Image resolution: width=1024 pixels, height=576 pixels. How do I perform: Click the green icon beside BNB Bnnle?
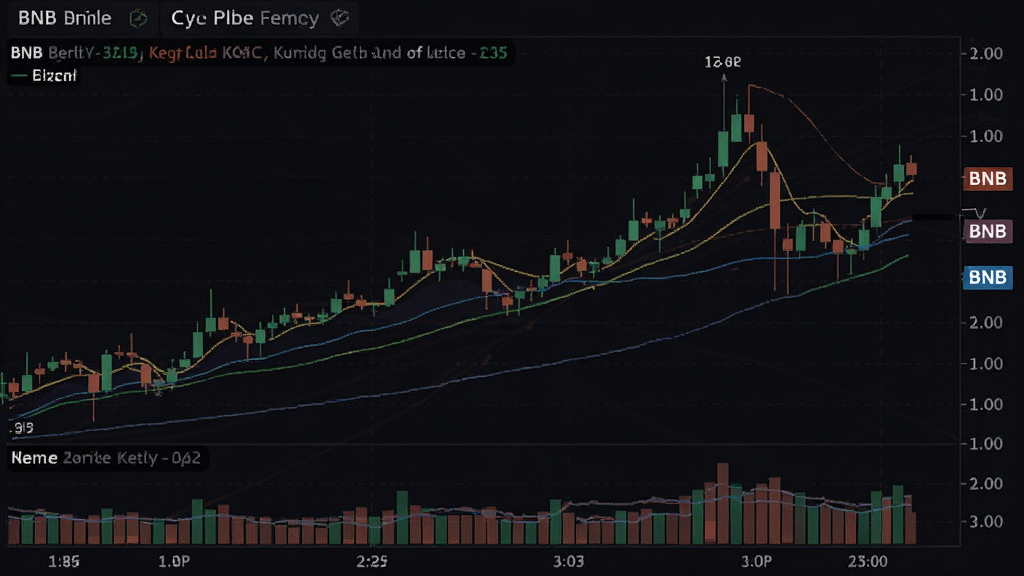138,18
